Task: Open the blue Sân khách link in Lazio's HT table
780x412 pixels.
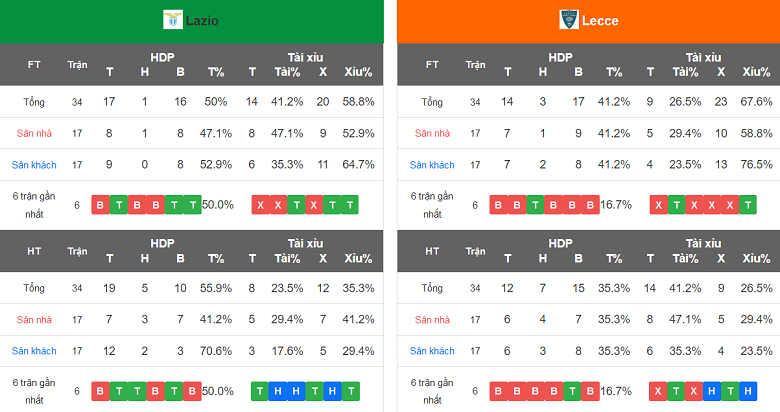Action: pos(34,351)
